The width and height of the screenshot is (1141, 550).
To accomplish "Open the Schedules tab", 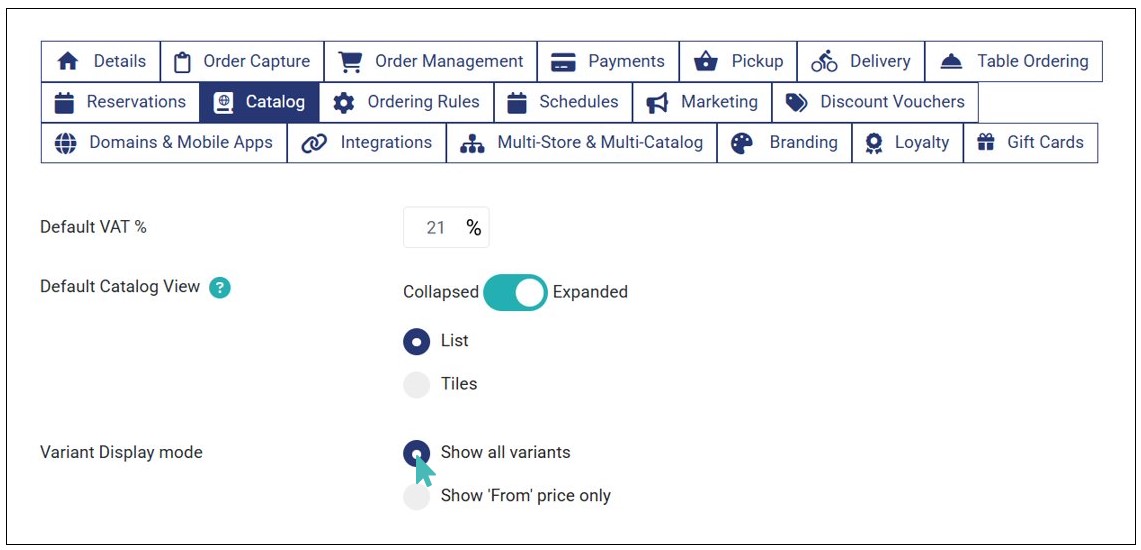I will point(563,102).
